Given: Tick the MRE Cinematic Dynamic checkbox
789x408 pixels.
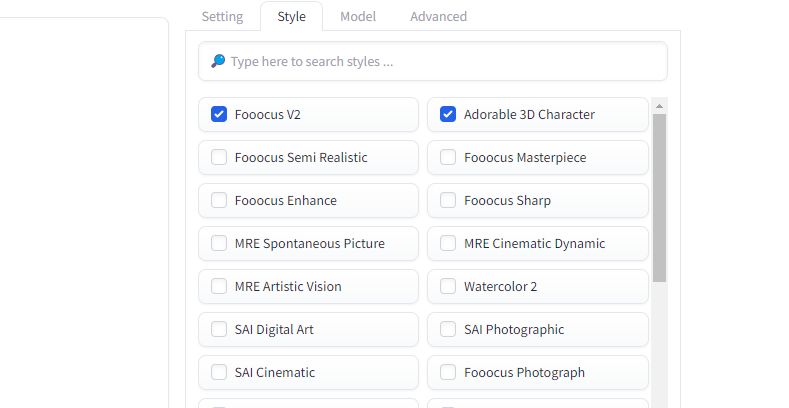Looking at the screenshot, I should tap(448, 243).
